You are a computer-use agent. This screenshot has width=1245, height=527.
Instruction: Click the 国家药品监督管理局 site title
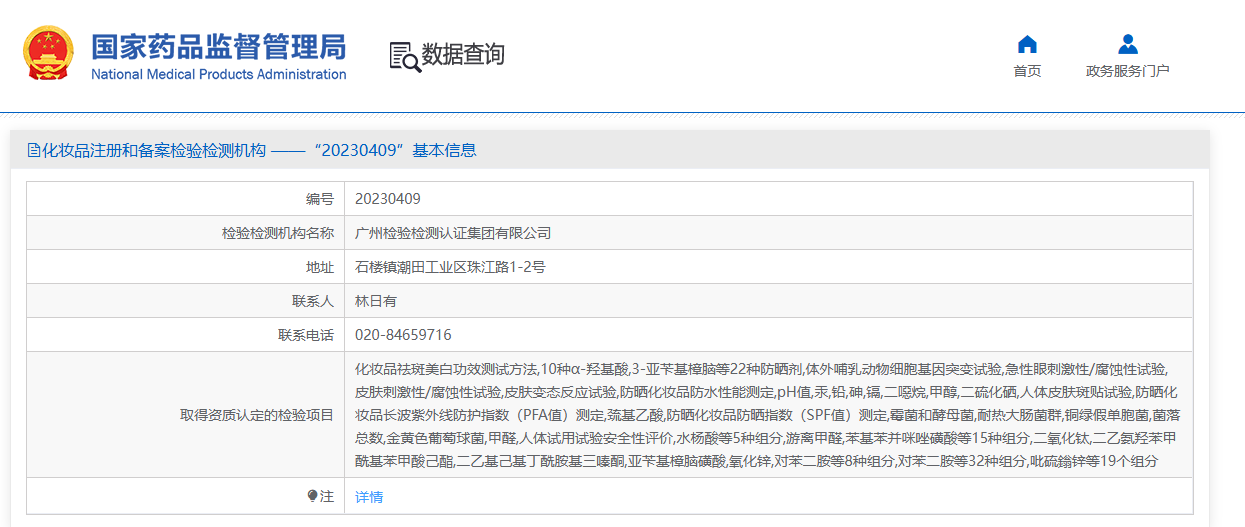(218, 46)
